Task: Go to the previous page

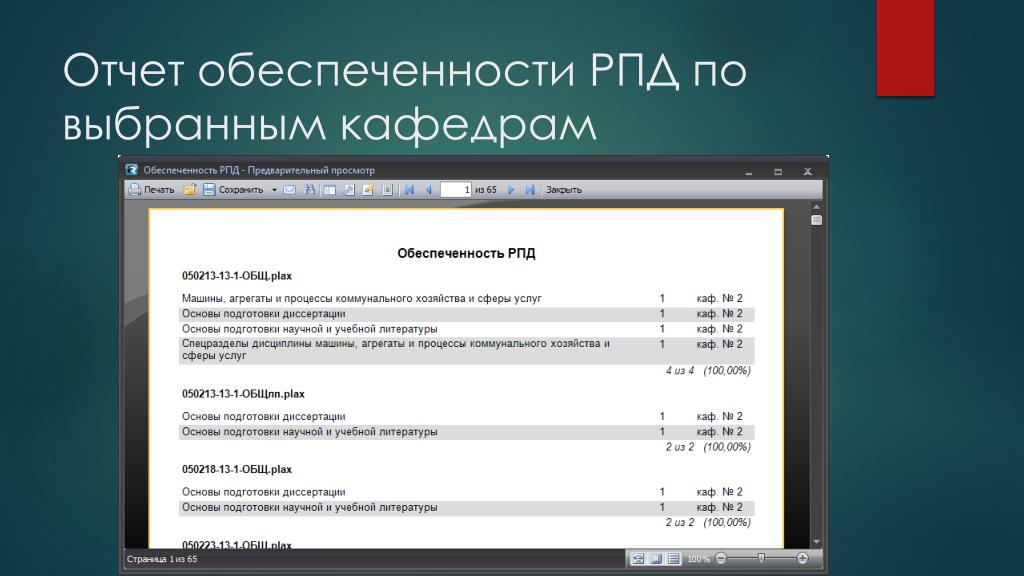Action: [x=428, y=190]
